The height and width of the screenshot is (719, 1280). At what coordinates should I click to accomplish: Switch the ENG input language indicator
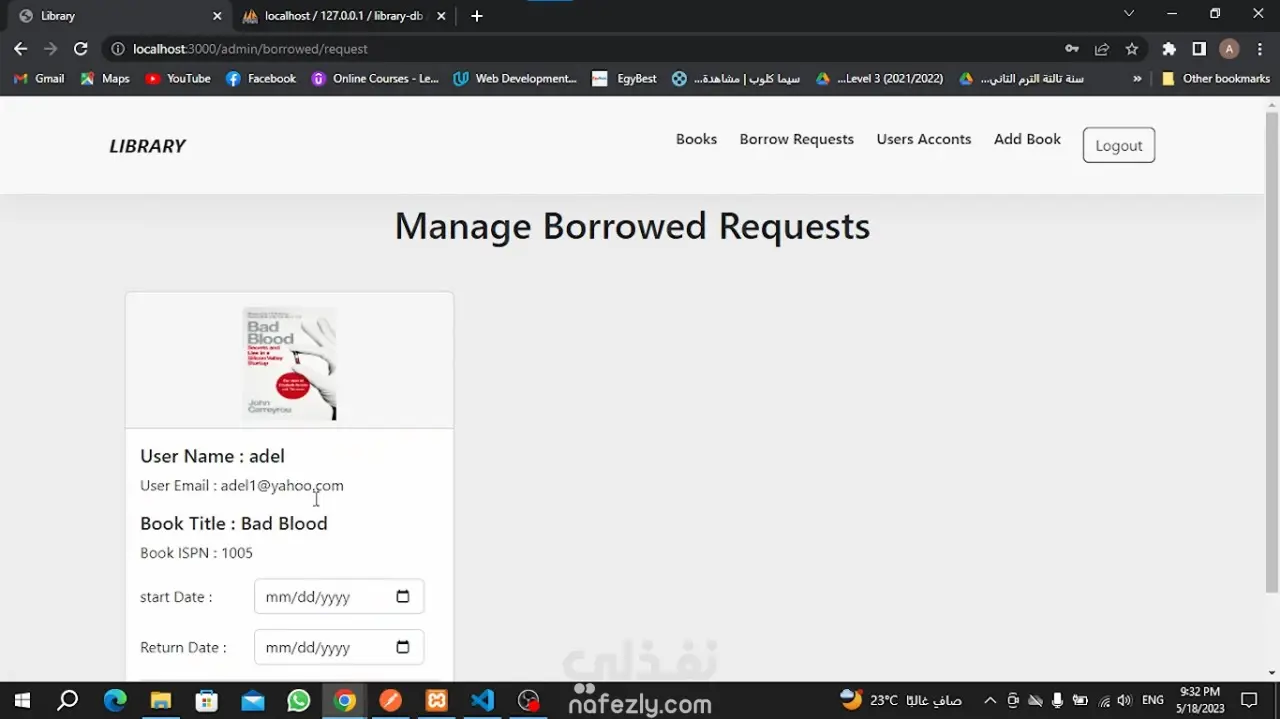point(1153,700)
